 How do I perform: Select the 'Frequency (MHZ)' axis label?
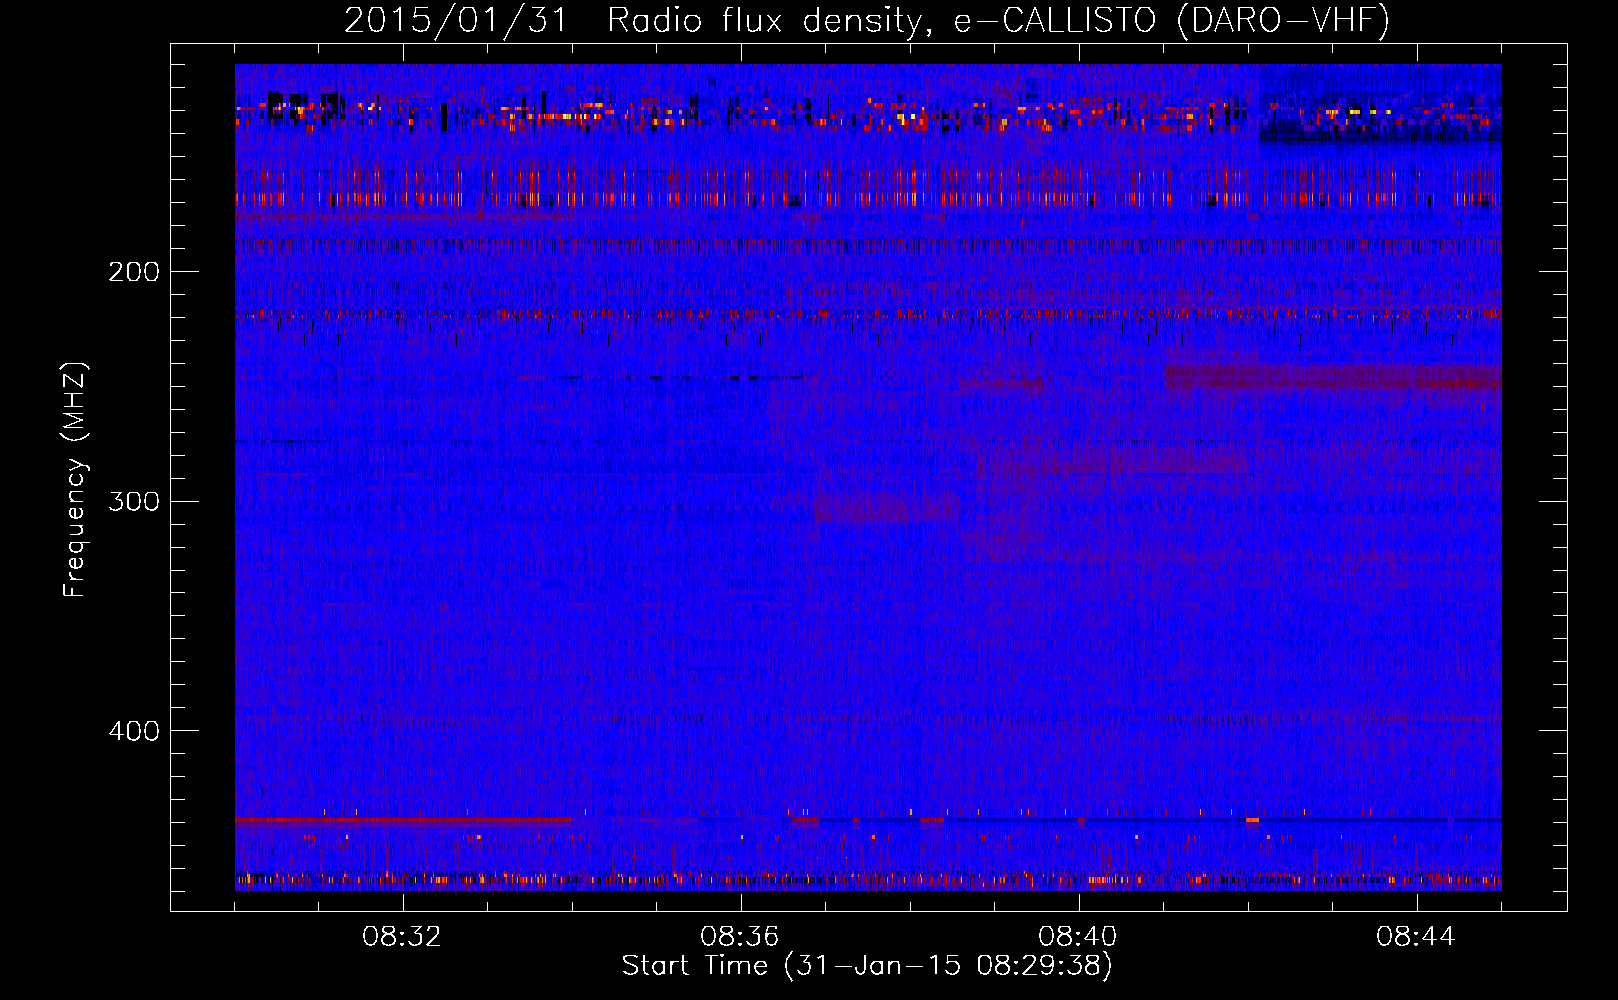tap(75, 480)
